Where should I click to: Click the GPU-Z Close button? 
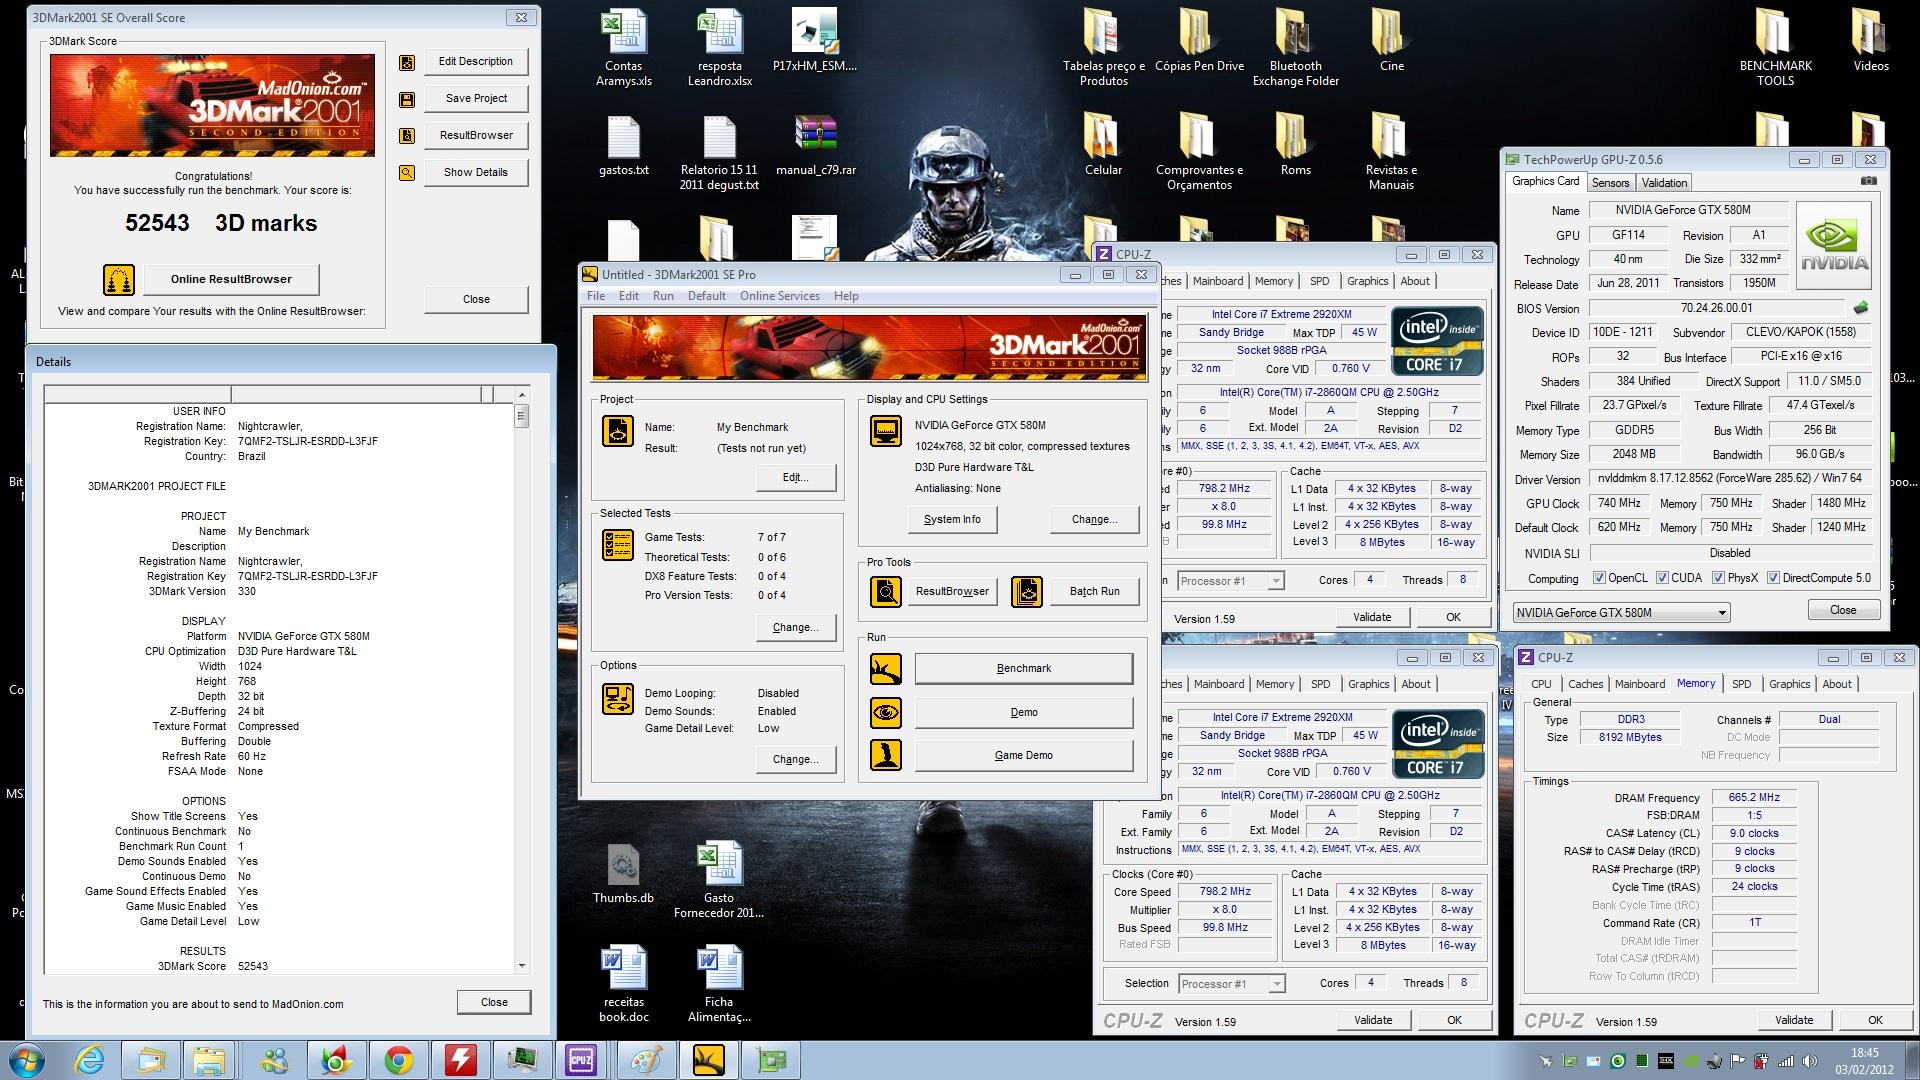[x=1843, y=610]
